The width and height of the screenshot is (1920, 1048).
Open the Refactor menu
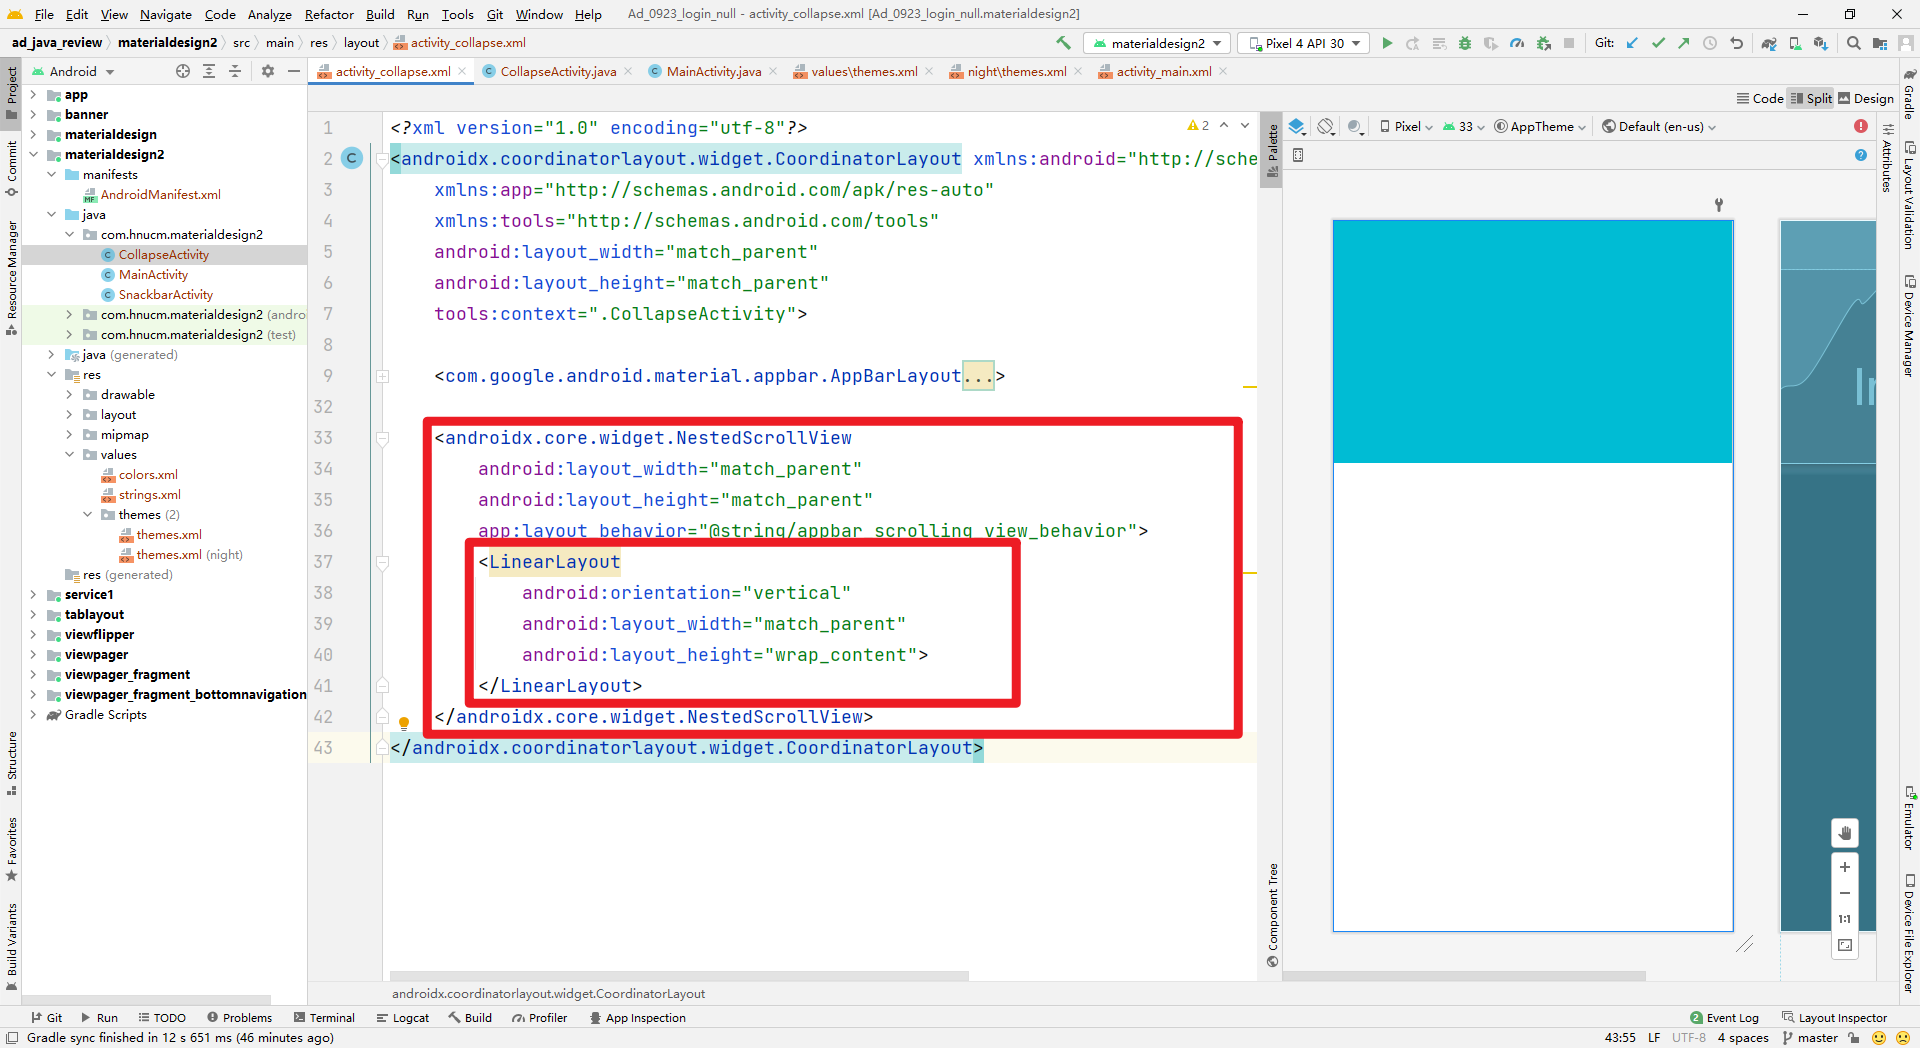[x=329, y=14]
